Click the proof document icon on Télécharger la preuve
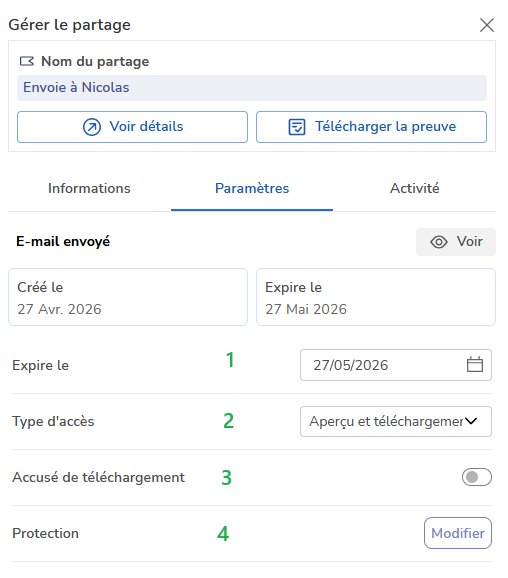The image size is (508, 578). pyautogui.click(x=297, y=127)
